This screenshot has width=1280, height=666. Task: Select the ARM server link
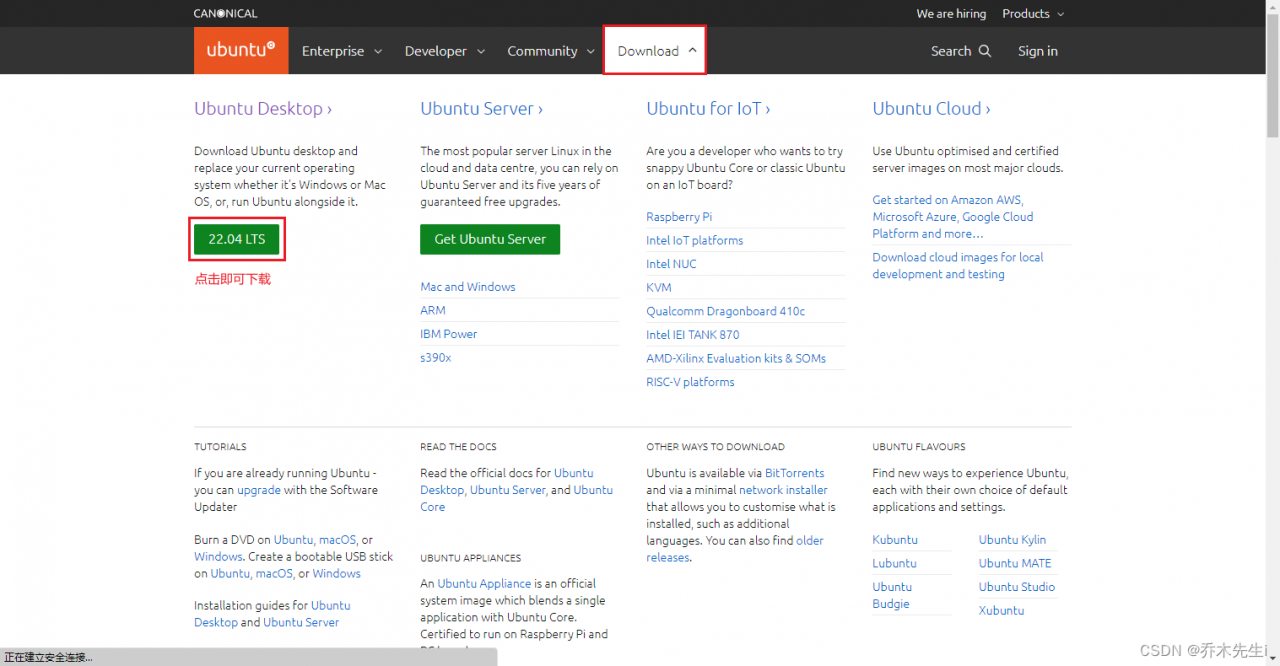[433, 310]
